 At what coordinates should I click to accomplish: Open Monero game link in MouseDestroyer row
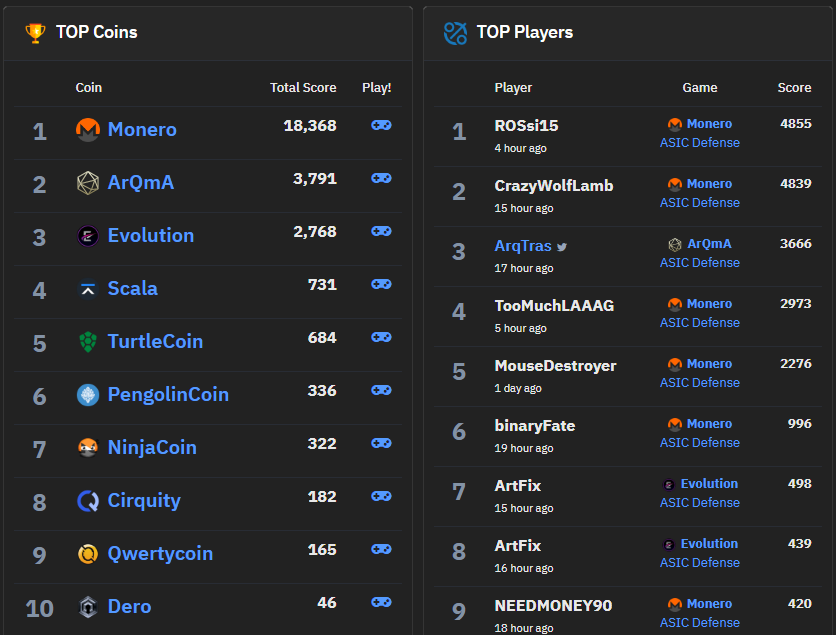coord(709,364)
